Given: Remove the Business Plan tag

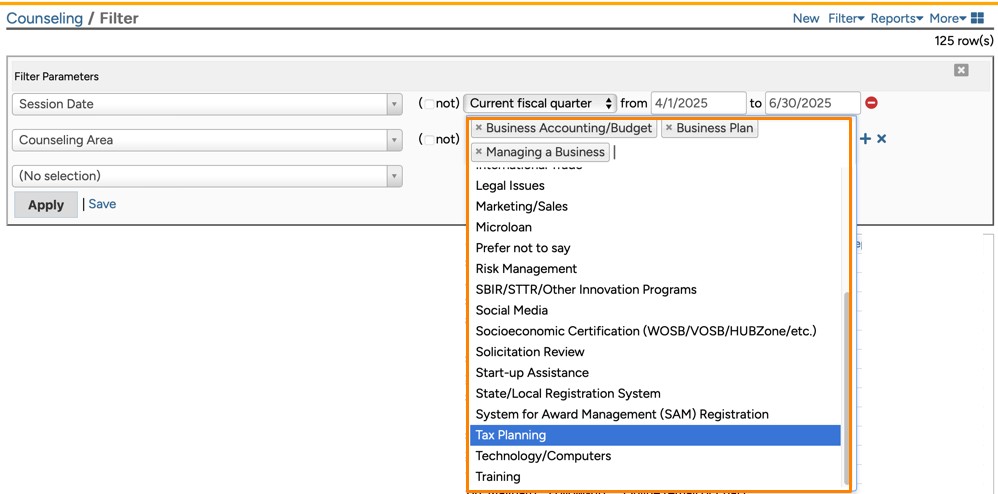Looking at the screenshot, I should click(x=669, y=128).
